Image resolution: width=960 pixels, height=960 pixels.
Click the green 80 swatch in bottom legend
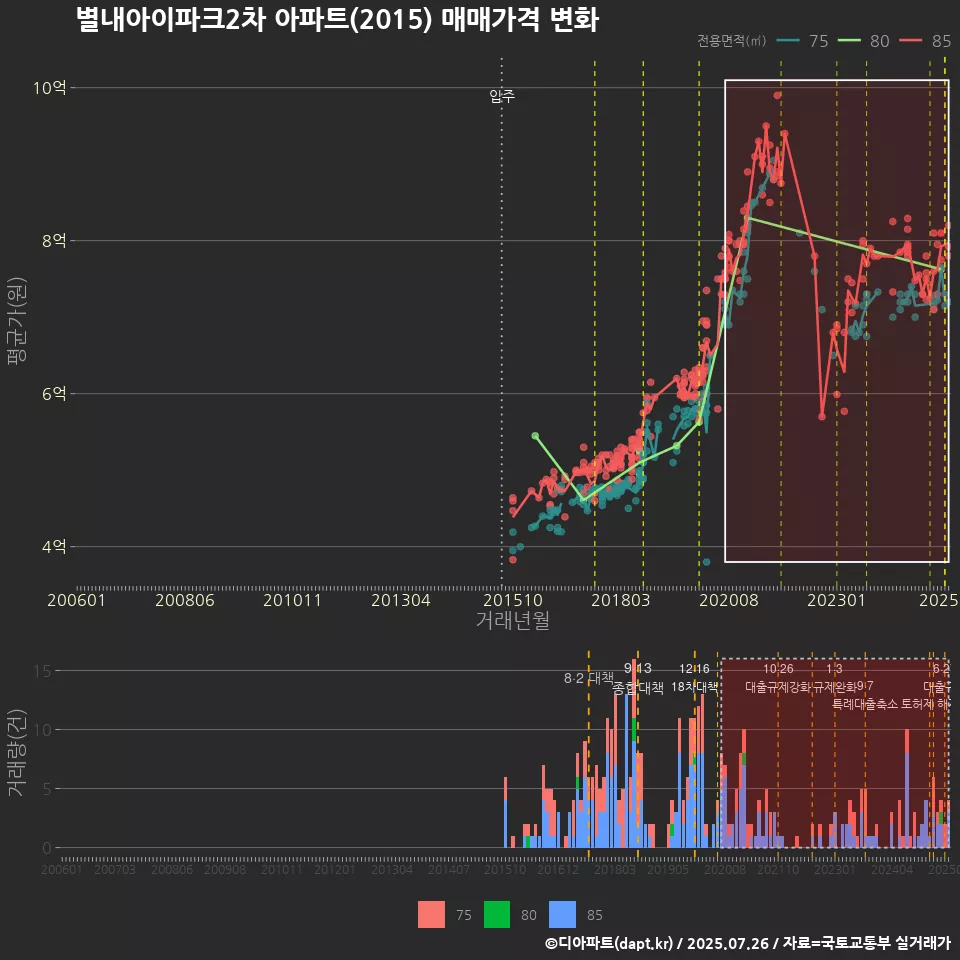tap(497, 915)
